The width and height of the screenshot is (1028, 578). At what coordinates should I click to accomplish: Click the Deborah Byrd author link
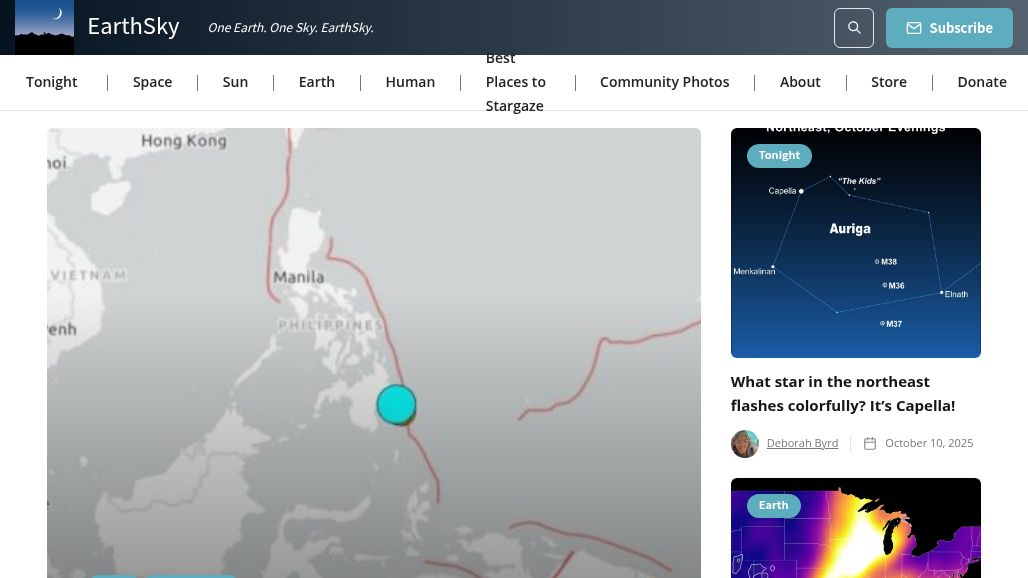802,443
